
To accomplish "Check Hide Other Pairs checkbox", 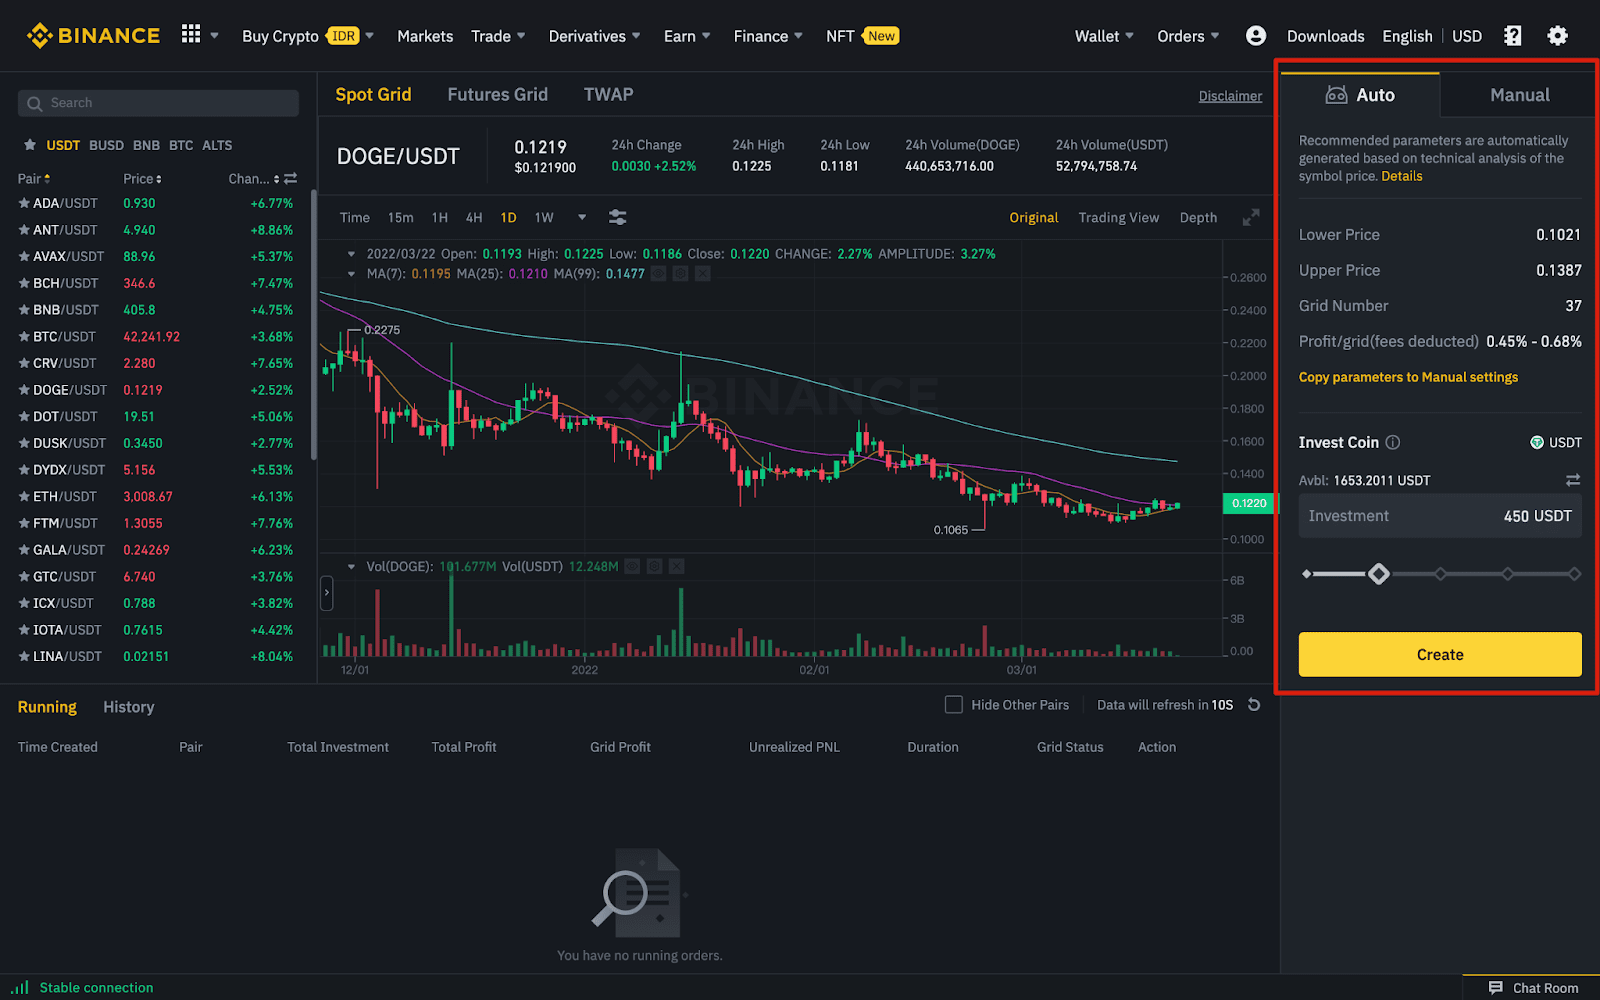I will [954, 705].
